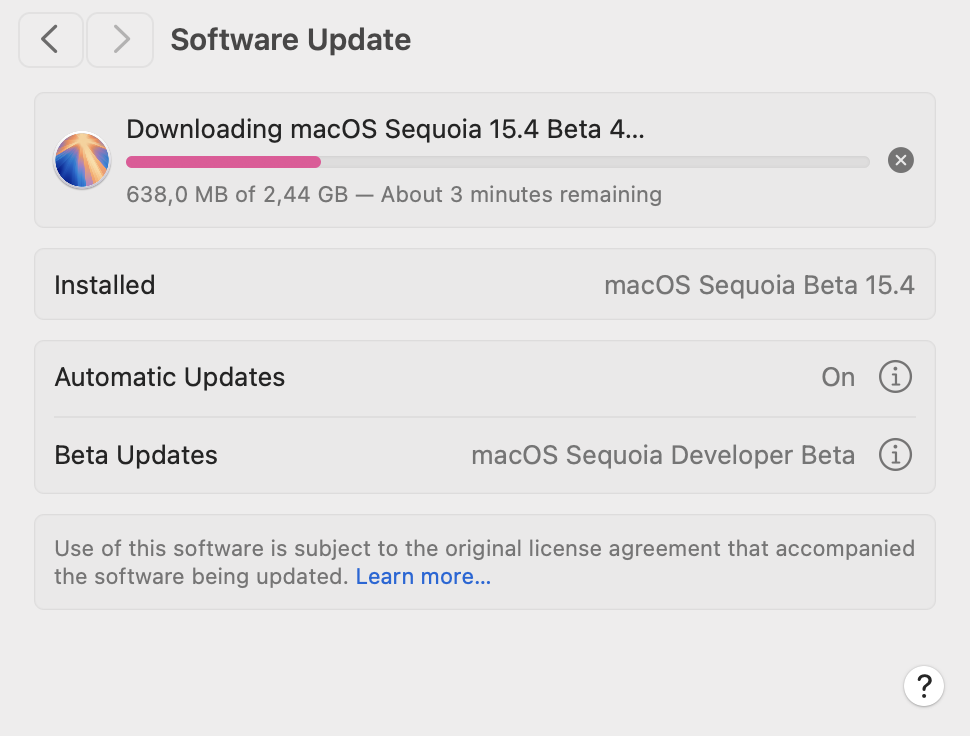Open info for Beta Updates
This screenshot has width=970, height=736.
895,455
